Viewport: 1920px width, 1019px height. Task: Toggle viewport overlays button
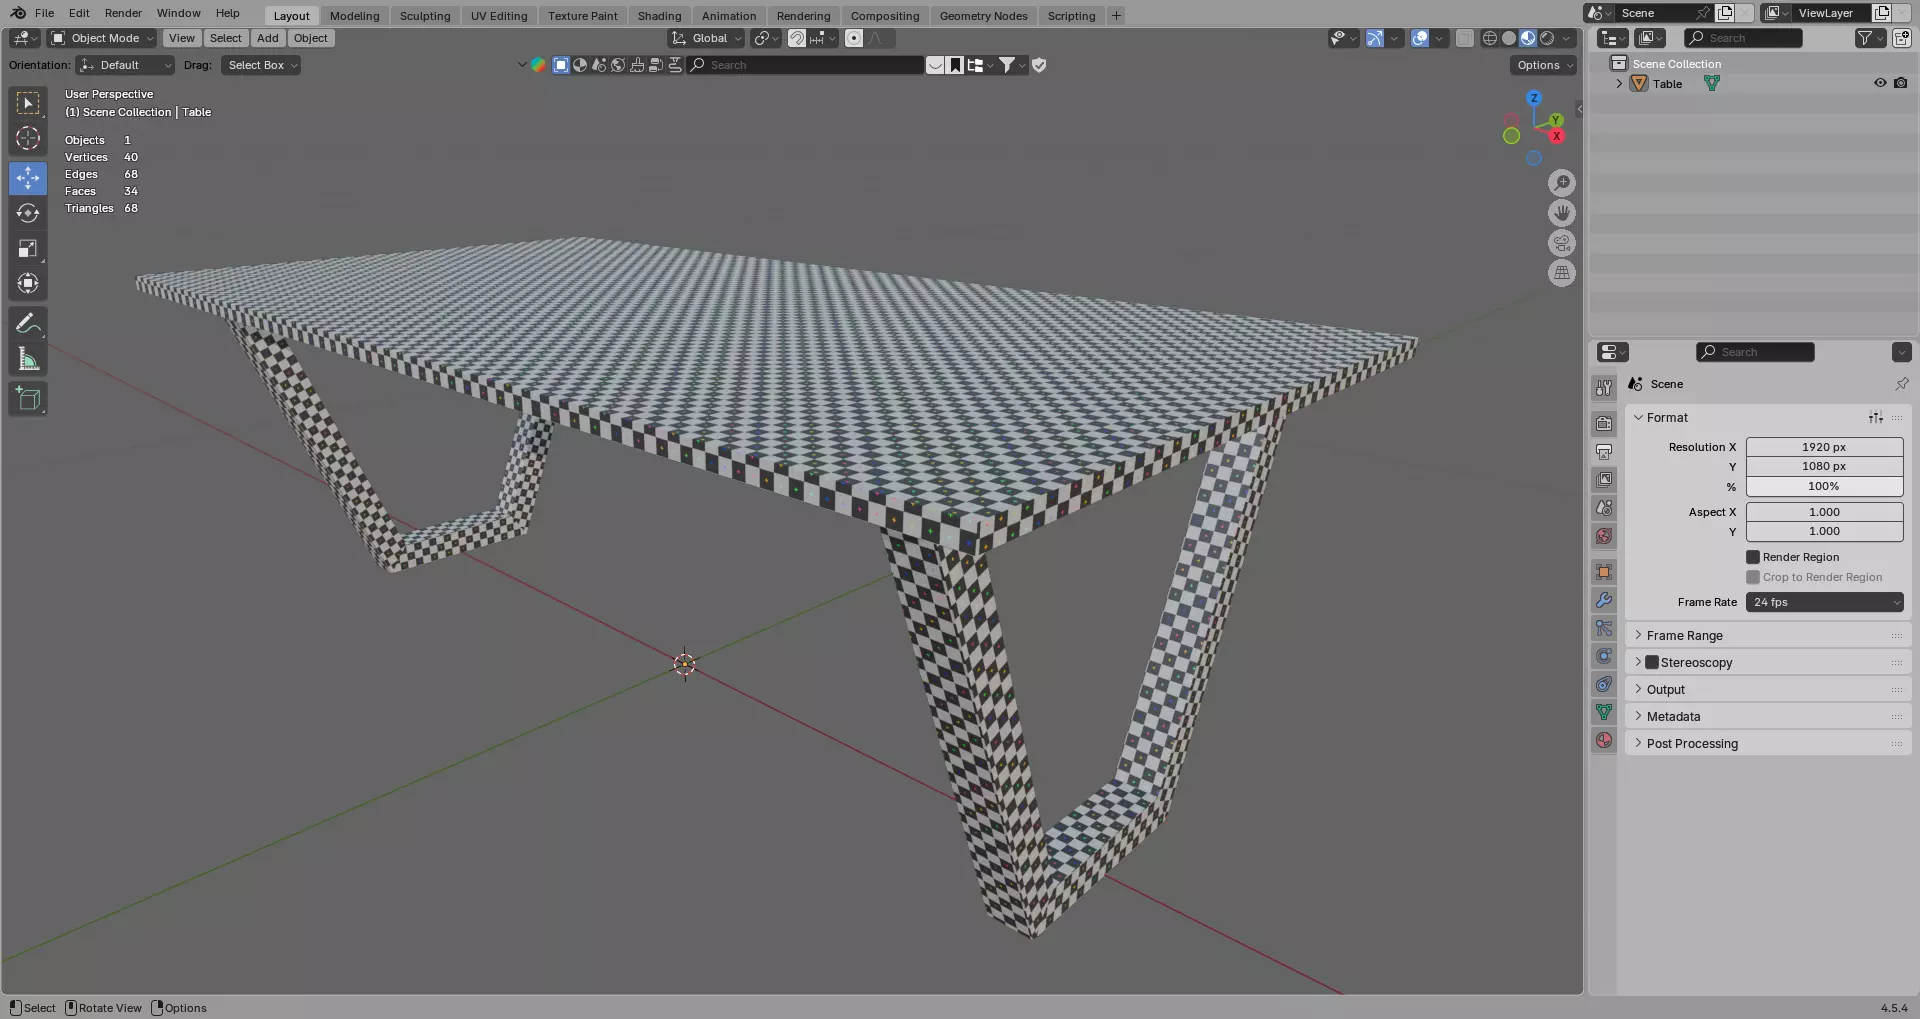[x=1420, y=38]
